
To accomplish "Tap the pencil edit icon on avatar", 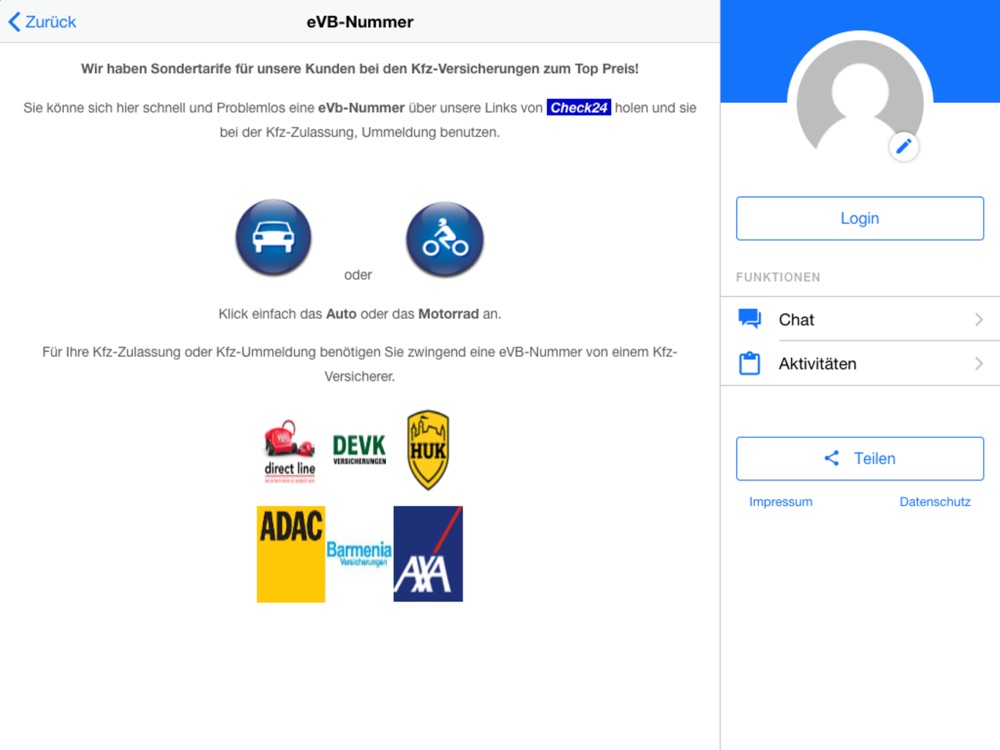I will 904,147.
